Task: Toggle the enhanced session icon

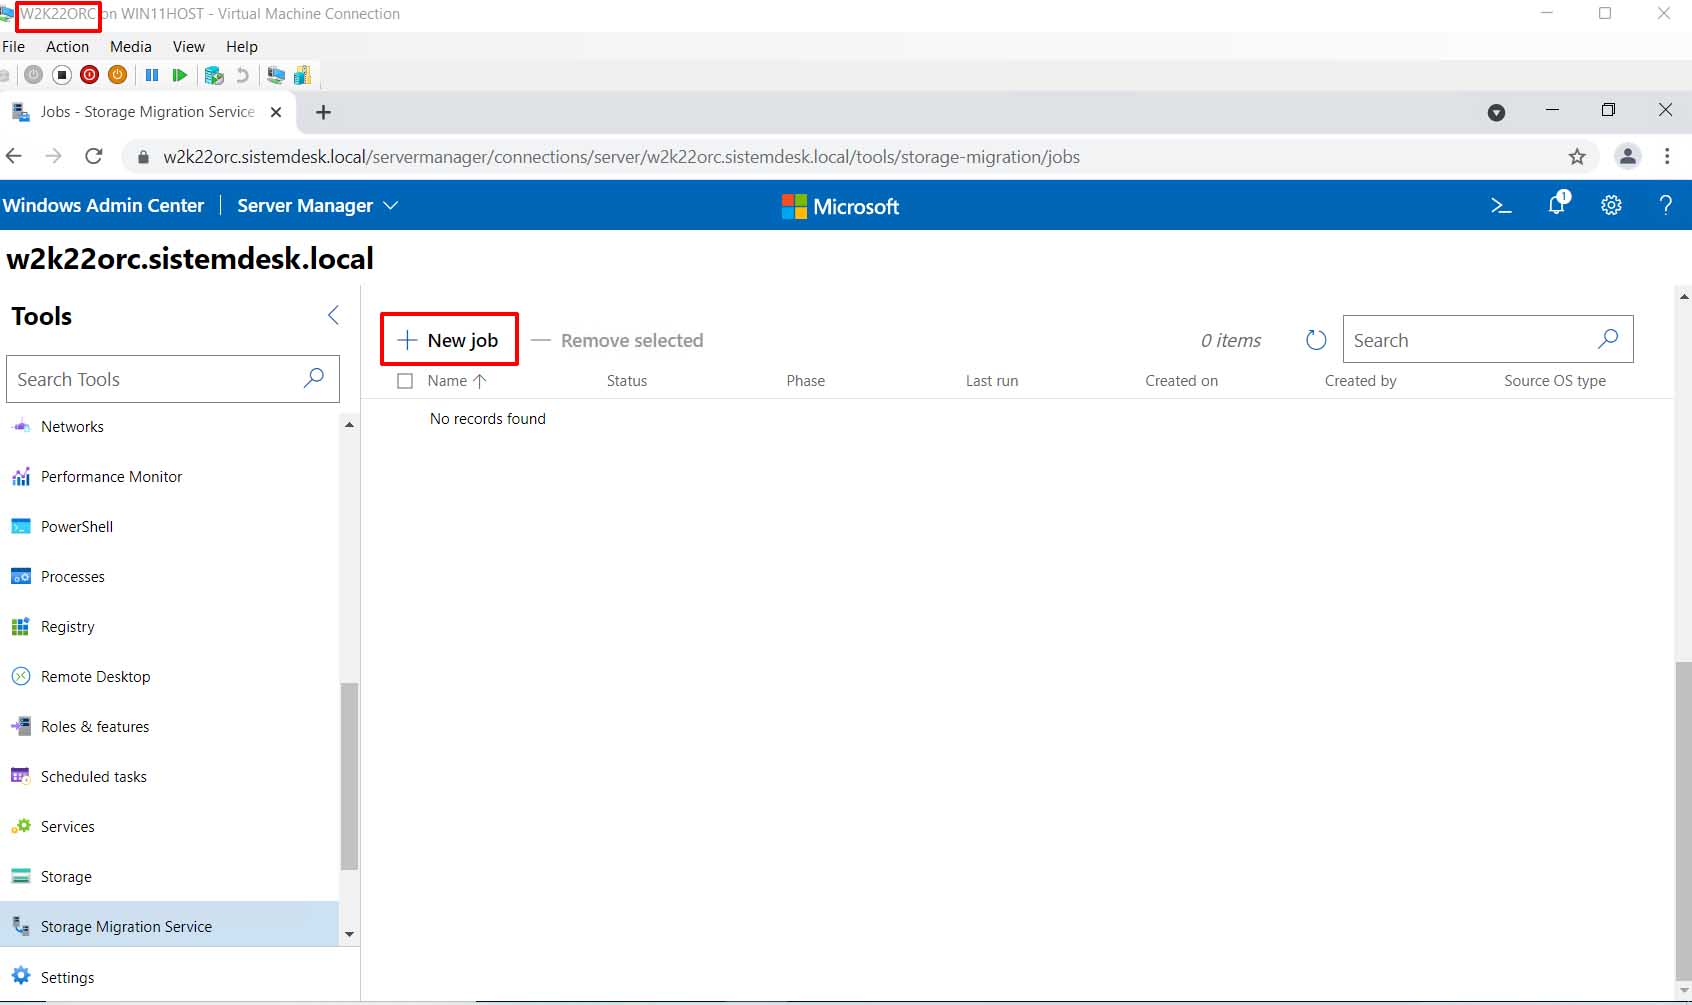Action: pyautogui.click(x=276, y=75)
